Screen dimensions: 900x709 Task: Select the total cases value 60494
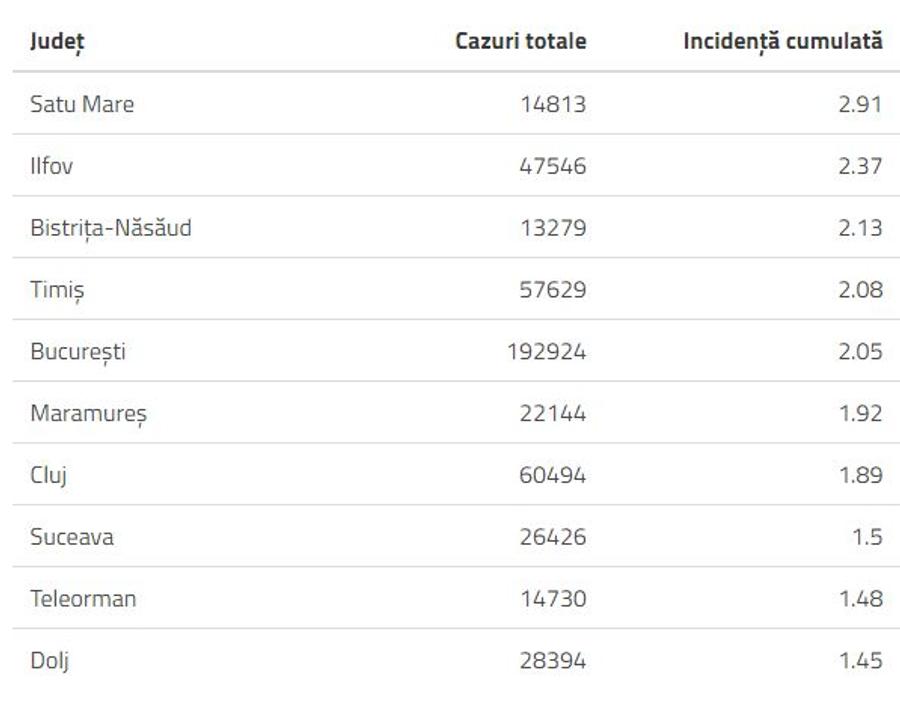click(553, 475)
